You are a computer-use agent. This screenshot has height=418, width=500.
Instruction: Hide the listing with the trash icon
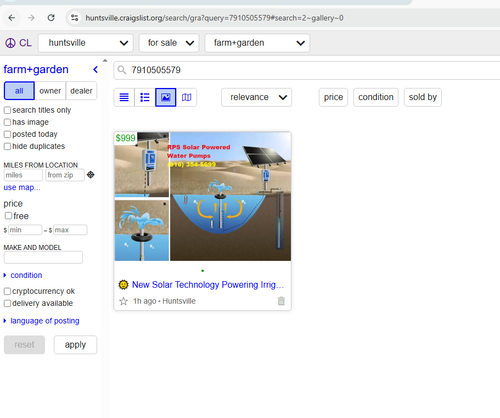coord(281,301)
